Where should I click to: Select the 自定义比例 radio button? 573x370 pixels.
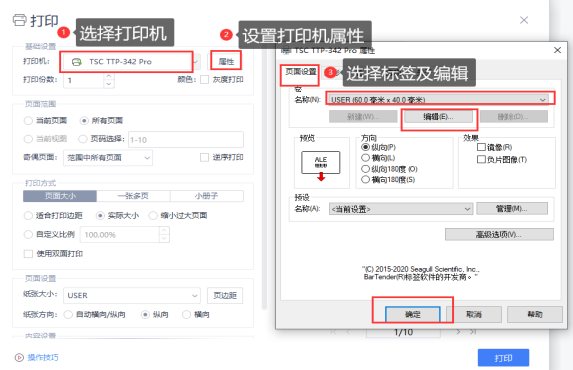tap(28, 234)
